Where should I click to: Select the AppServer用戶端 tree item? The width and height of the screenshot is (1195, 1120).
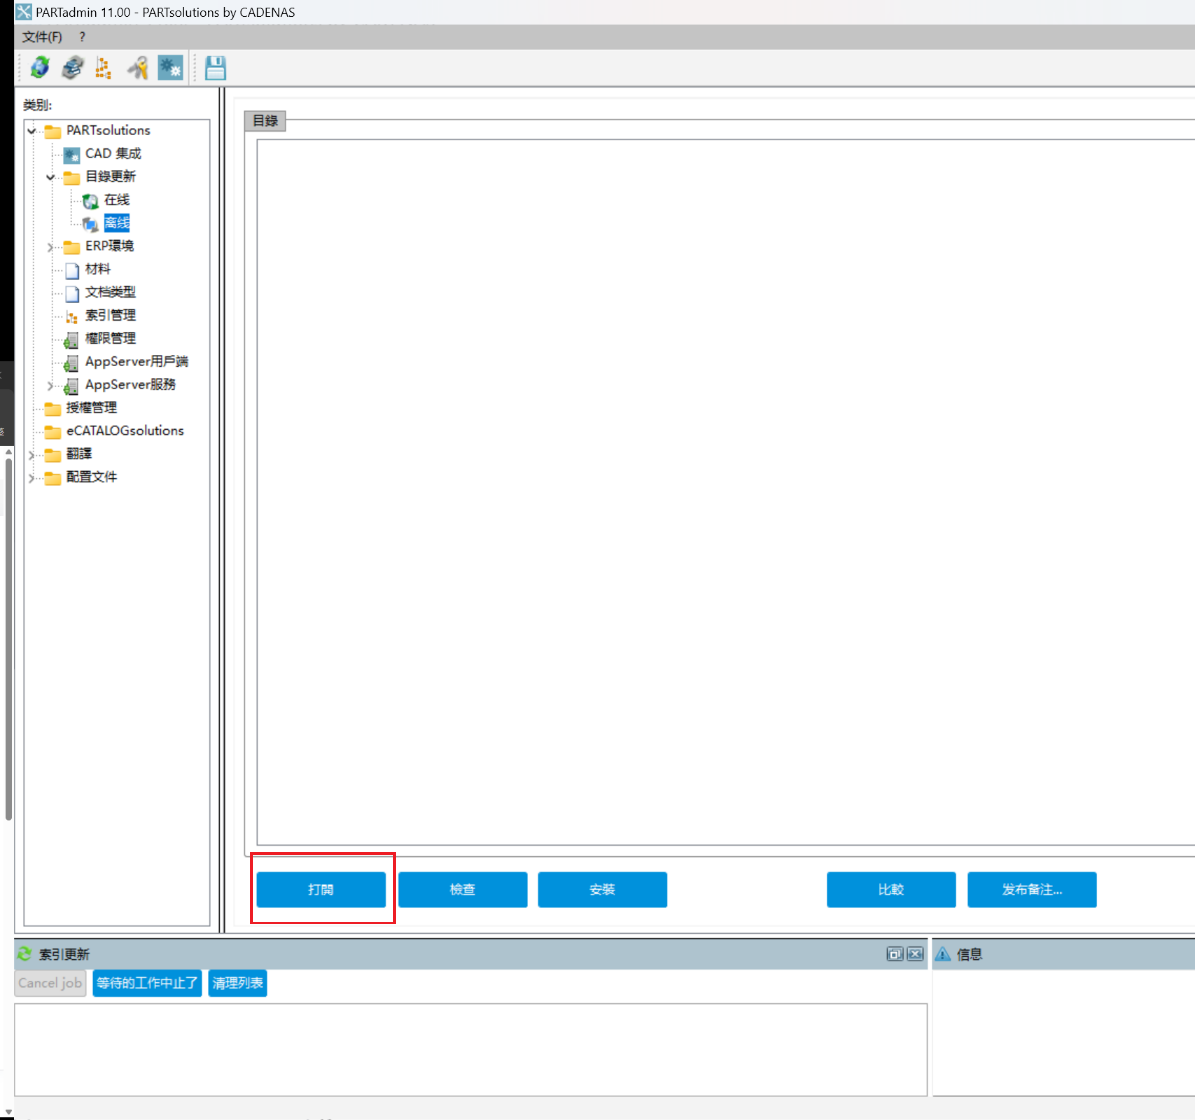click(x=136, y=362)
